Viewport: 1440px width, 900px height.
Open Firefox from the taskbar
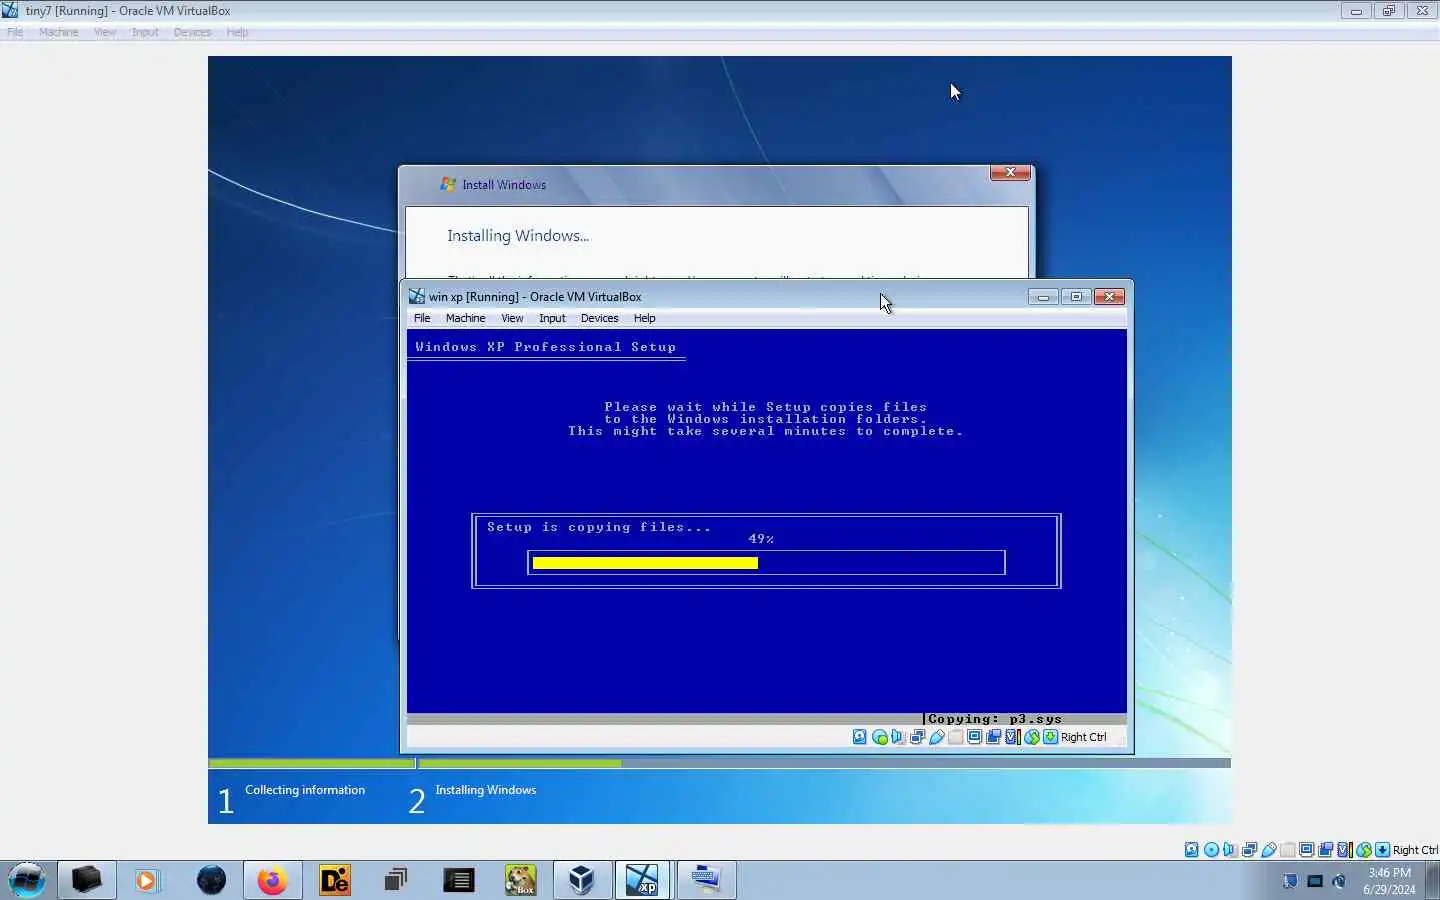(x=272, y=880)
